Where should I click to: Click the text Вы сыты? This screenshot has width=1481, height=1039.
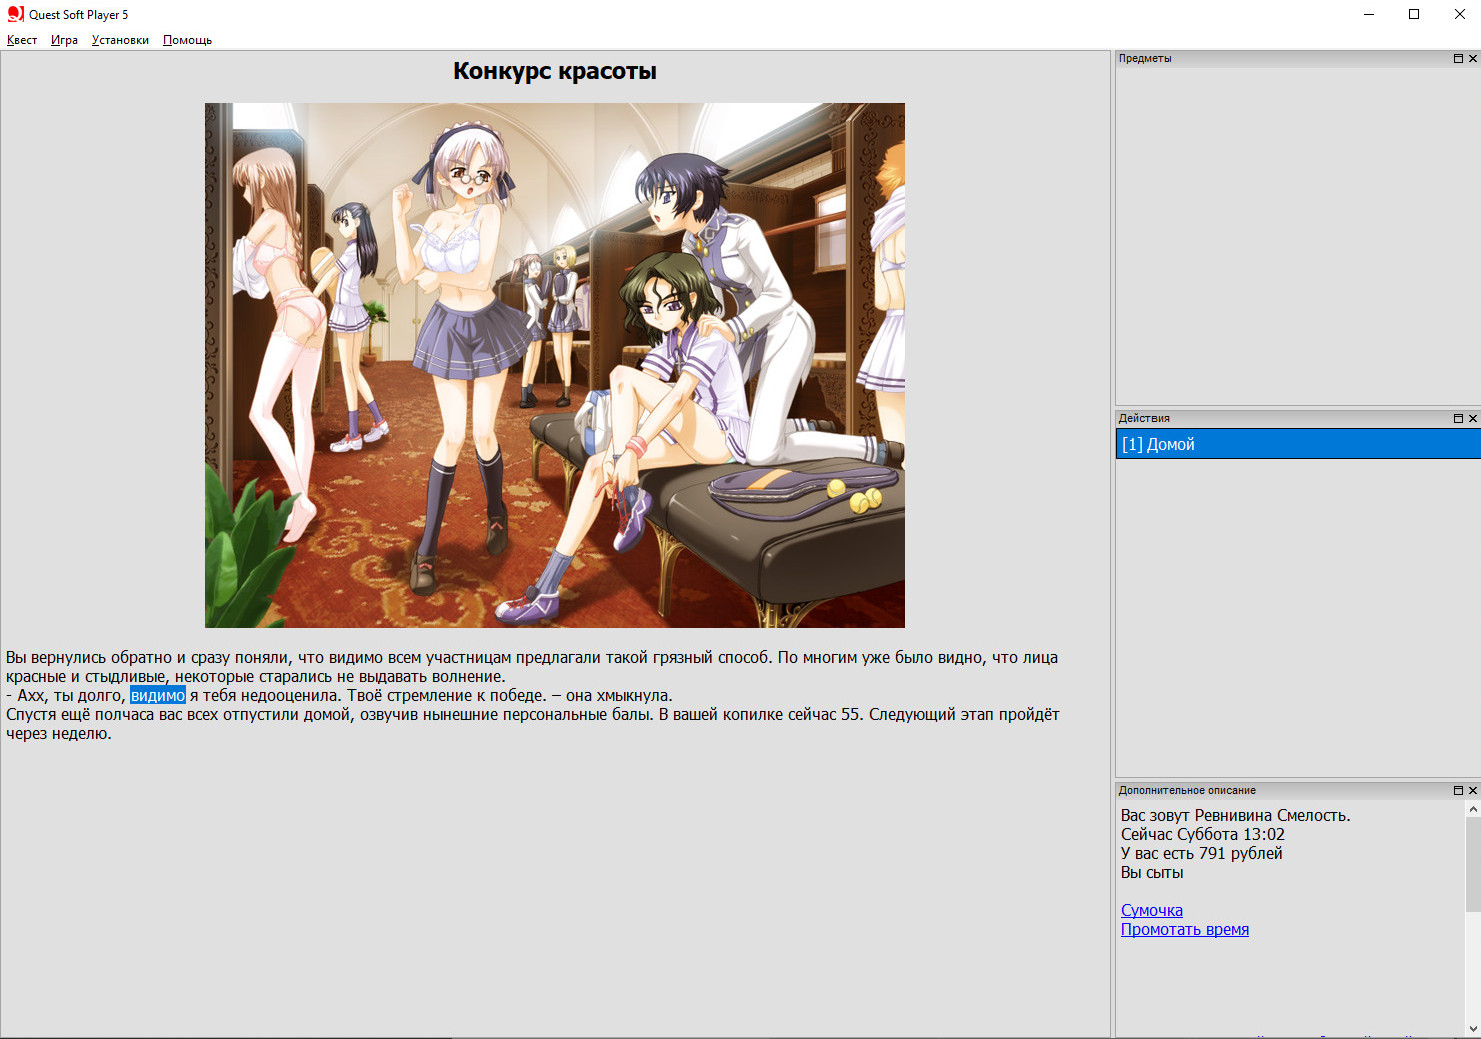[x=1152, y=872]
